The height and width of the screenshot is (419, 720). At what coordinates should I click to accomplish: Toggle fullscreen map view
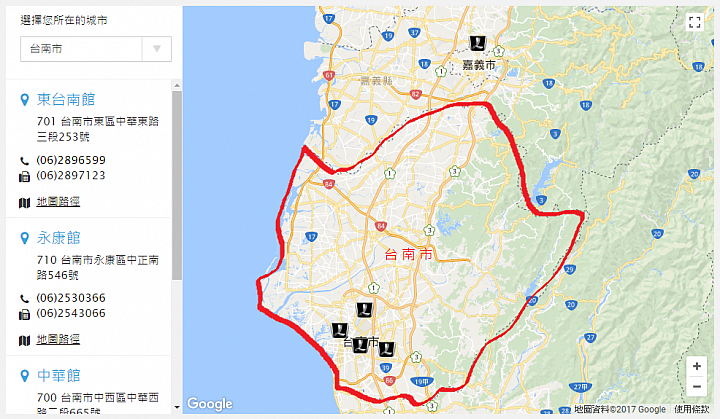[694, 22]
